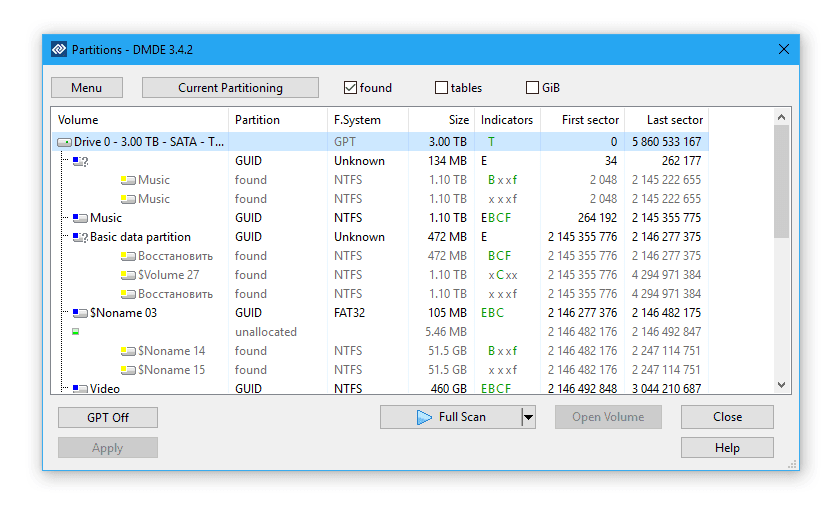Click the unallocated partition label
Image resolution: width=840 pixels, height=508 pixels.
point(266,332)
